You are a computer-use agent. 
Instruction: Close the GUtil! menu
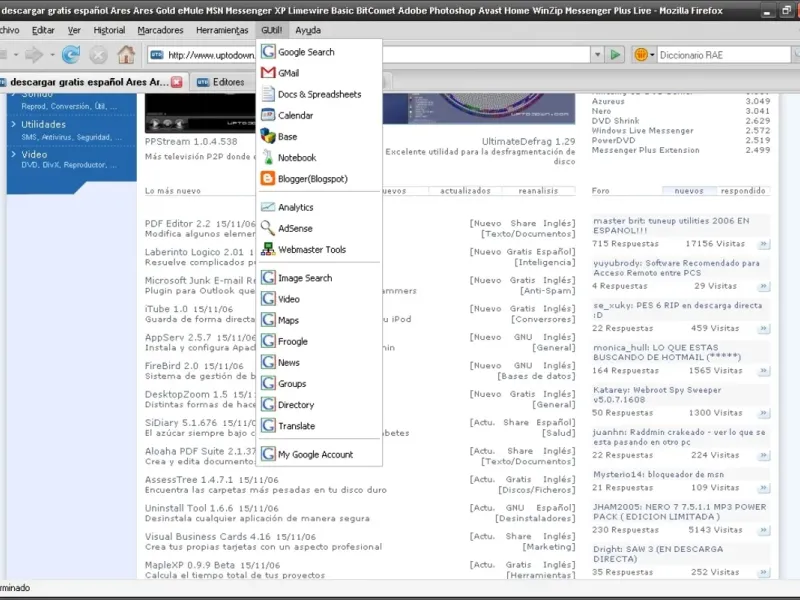pyautogui.click(x=272, y=30)
